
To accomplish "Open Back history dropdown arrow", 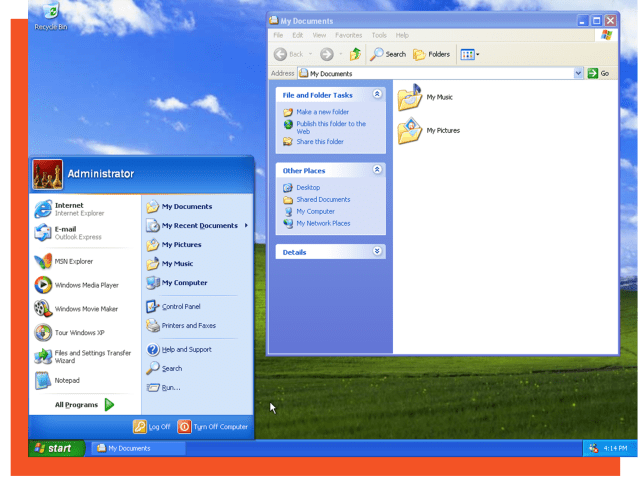I will [x=311, y=54].
